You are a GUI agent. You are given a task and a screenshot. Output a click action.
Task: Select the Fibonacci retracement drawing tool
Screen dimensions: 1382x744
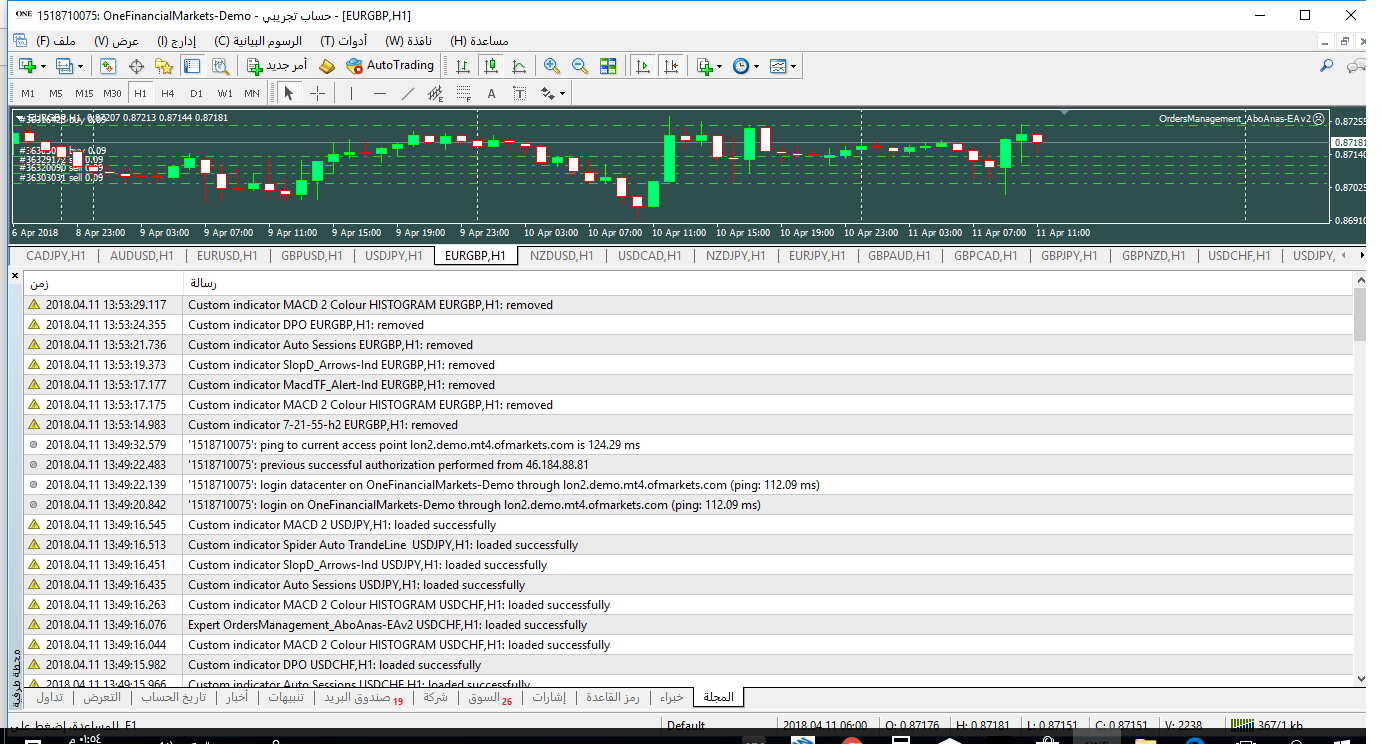point(463,94)
